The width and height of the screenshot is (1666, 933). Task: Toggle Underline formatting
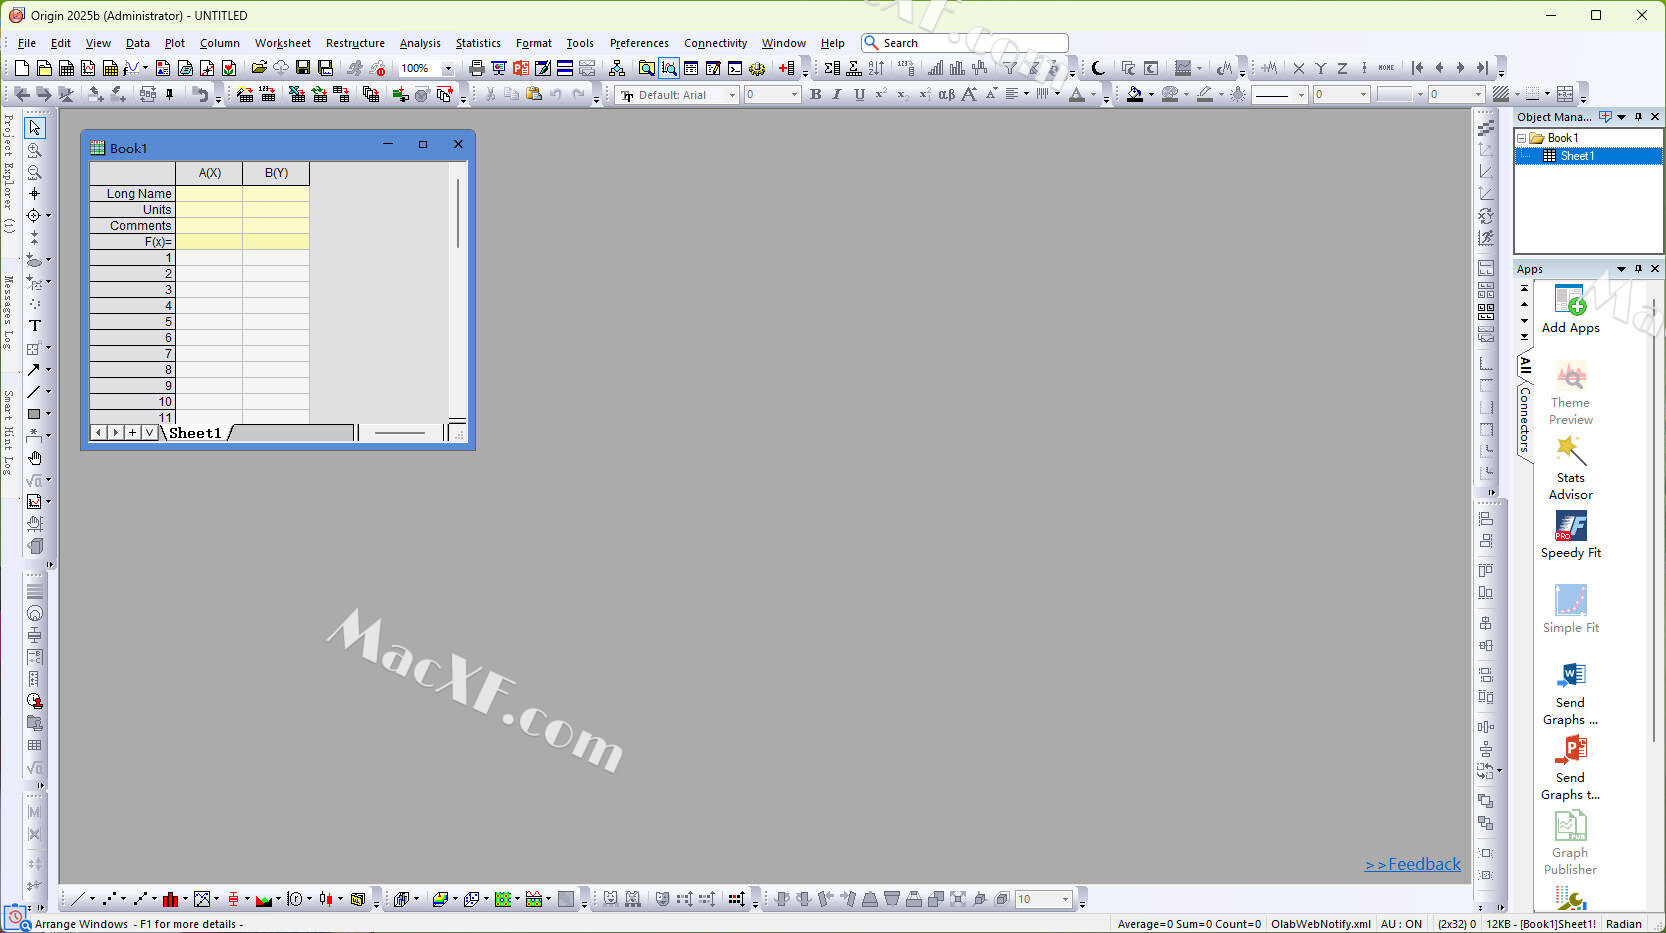pos(859,95)
